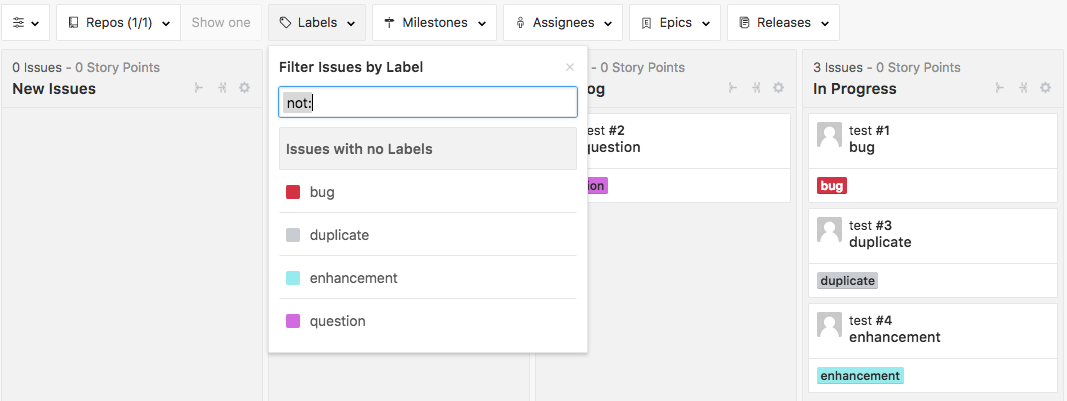The image size is (1067, 401).
Task: Expand the Repos (1/1) dropdown
Action: [x=119, y=22]
